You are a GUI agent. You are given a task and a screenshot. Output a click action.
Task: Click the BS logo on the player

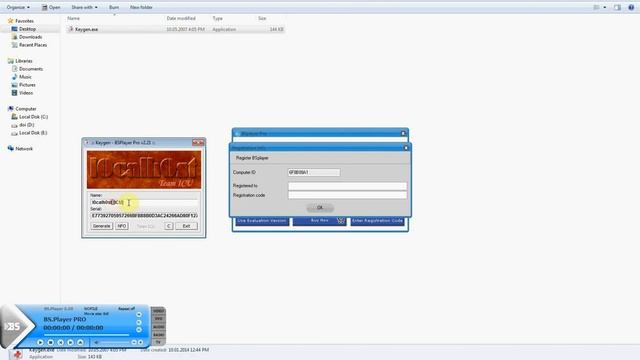point(13,326)
